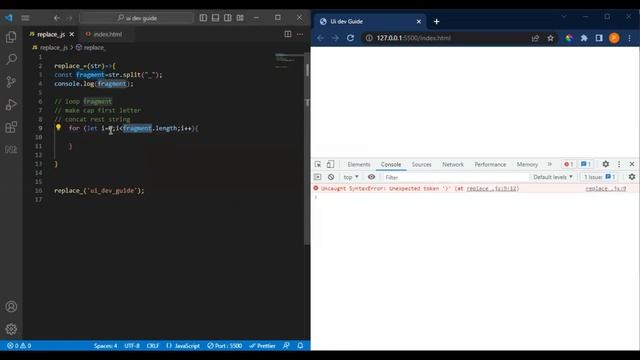Open a new browser tab
The height and width of the screenshot is (360, 640).
pos(436,22)
